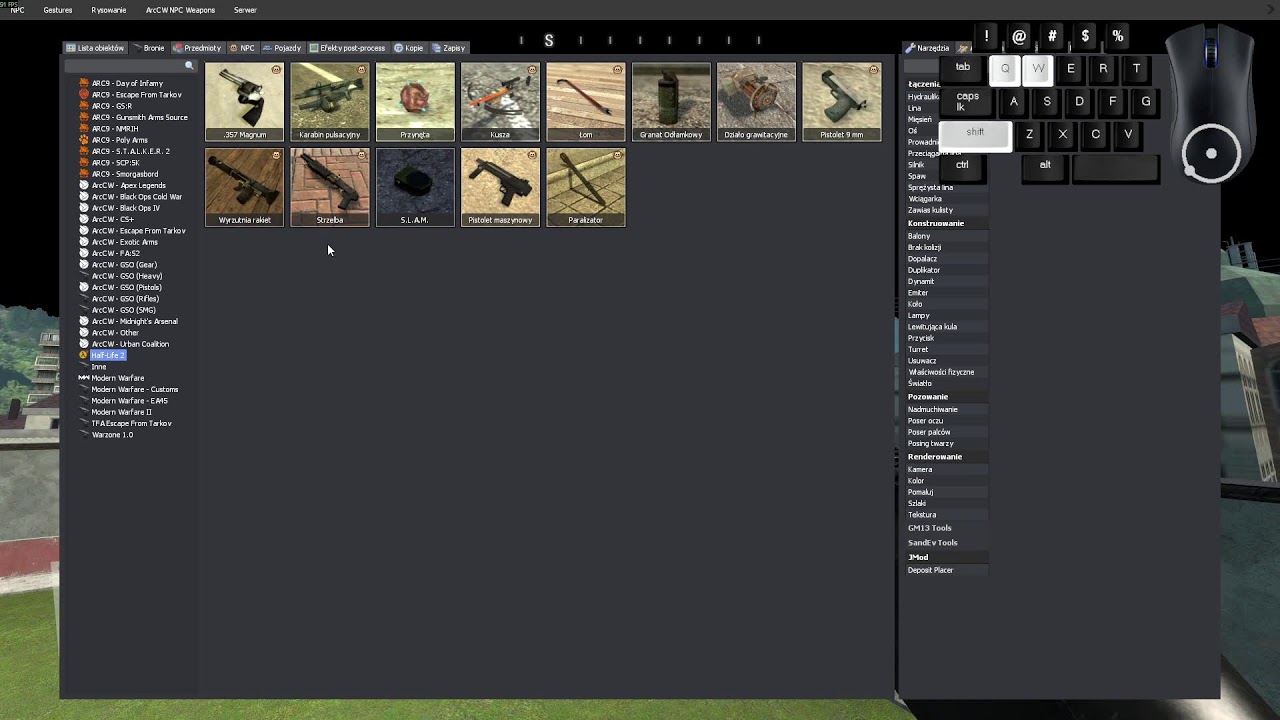Collapse the Konstruowanie tool section

click(945, 223)
